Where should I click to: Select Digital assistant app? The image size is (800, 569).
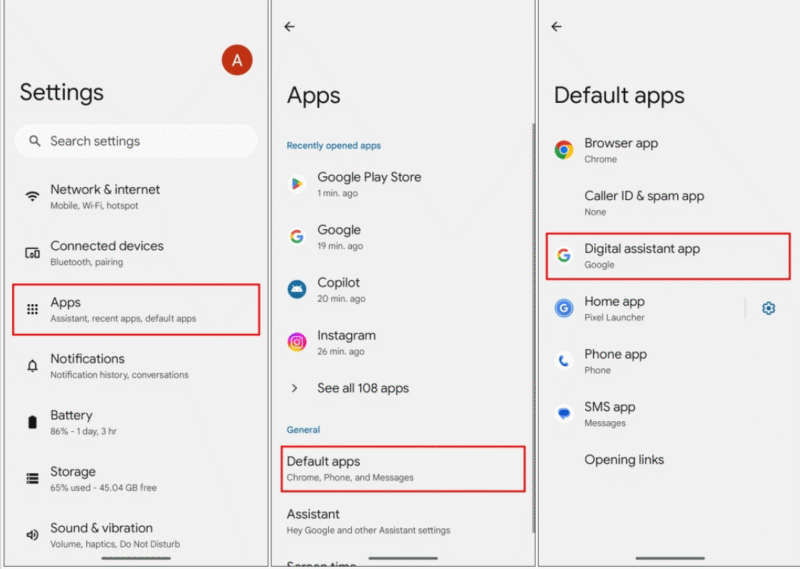668,256
